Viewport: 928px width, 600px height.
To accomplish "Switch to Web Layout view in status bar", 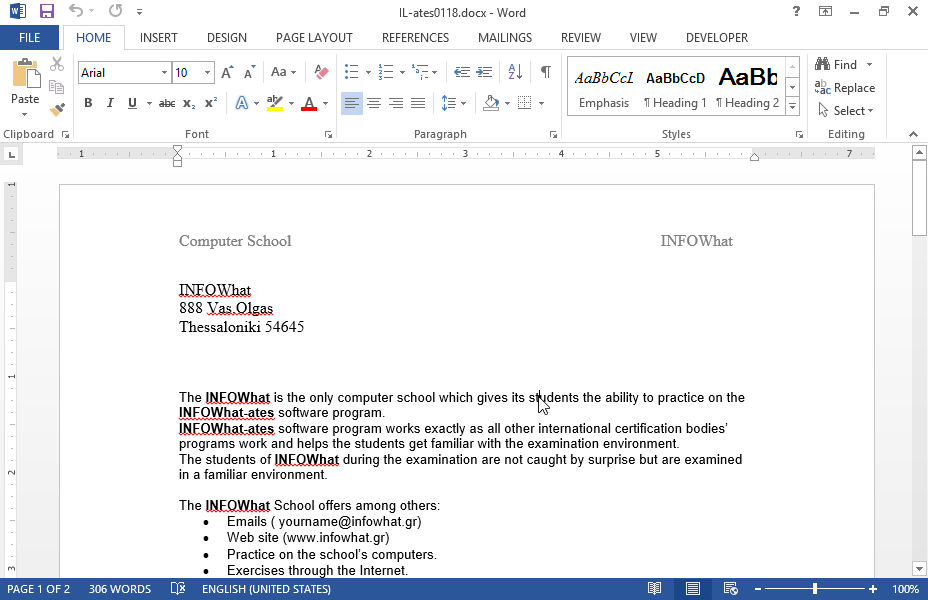I will (x=730, y=589).
